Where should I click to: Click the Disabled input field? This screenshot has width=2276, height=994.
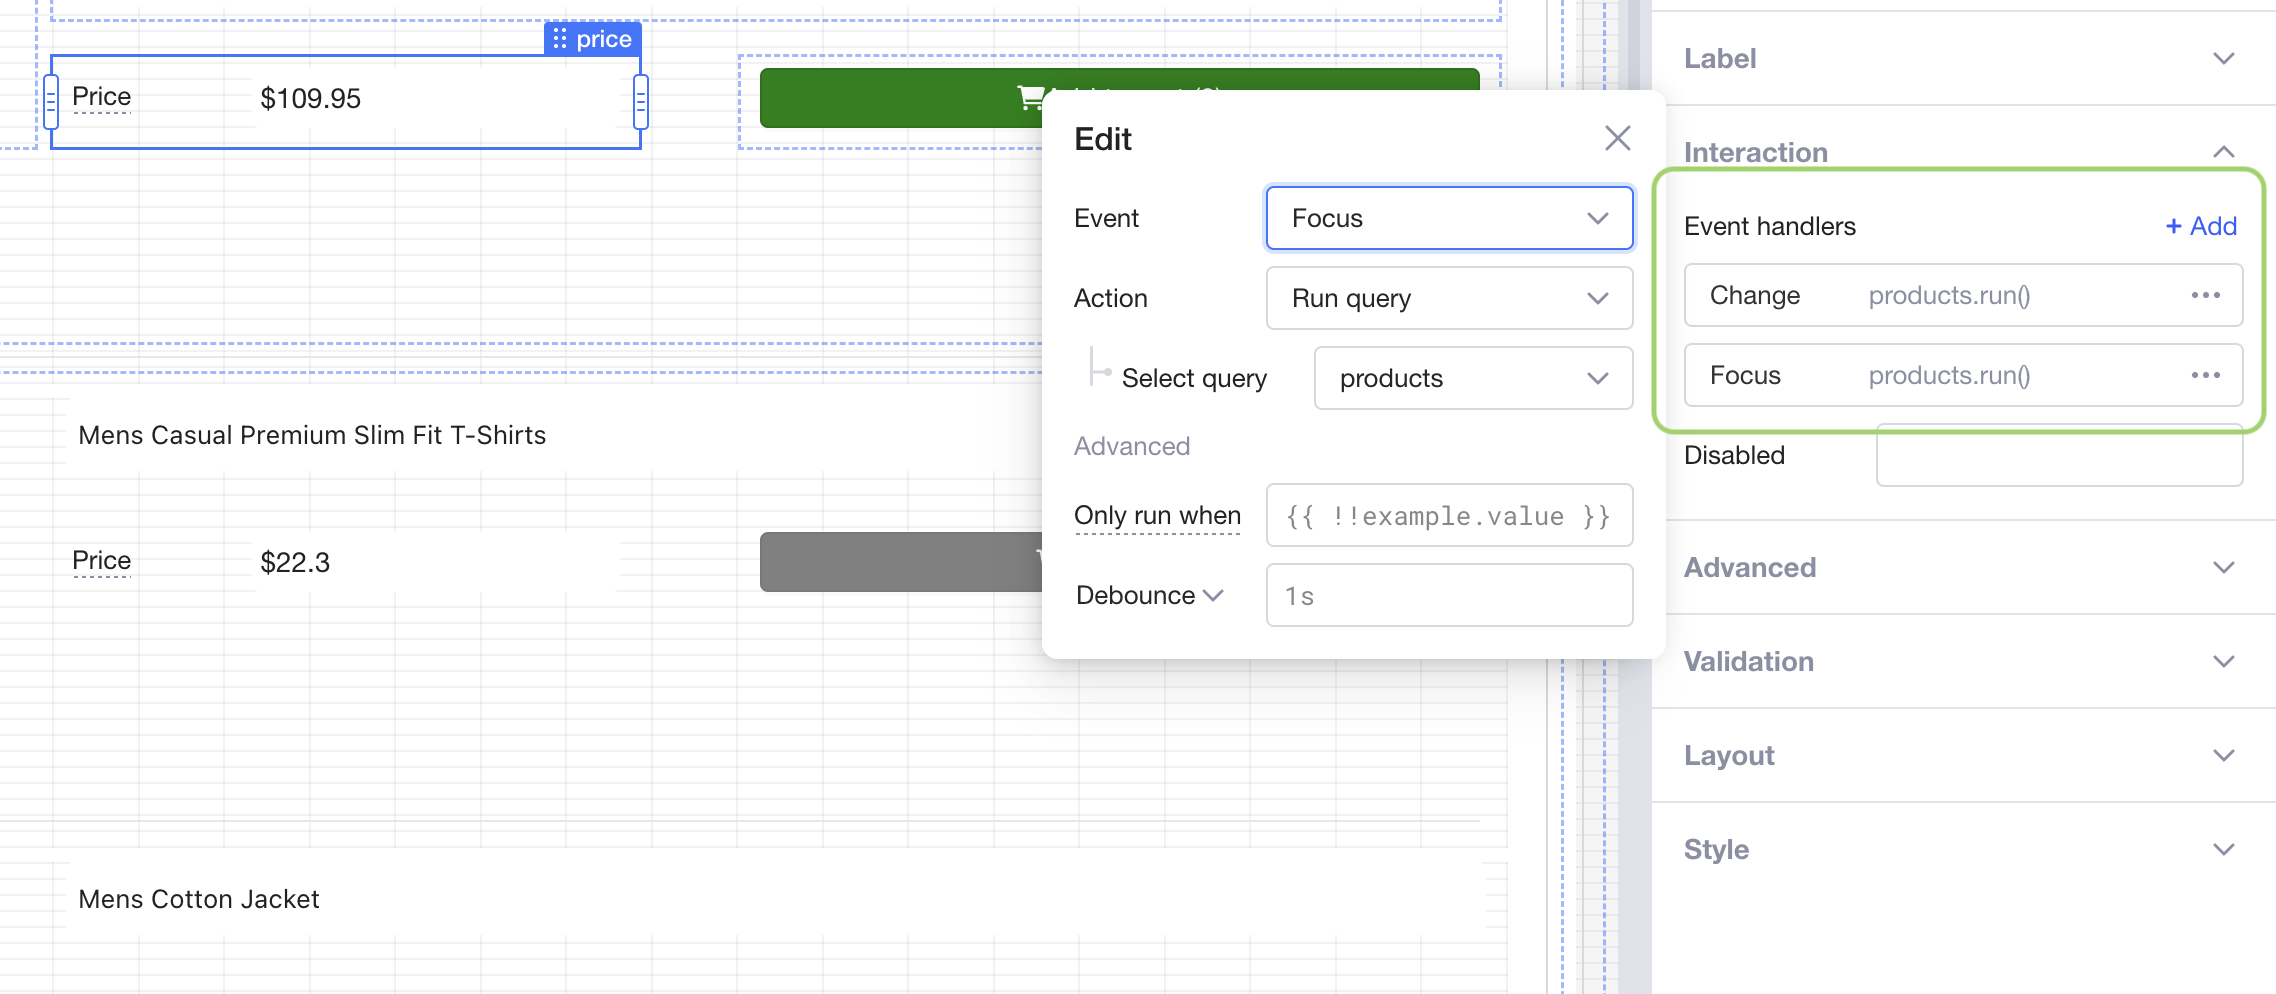[2058, 457]
